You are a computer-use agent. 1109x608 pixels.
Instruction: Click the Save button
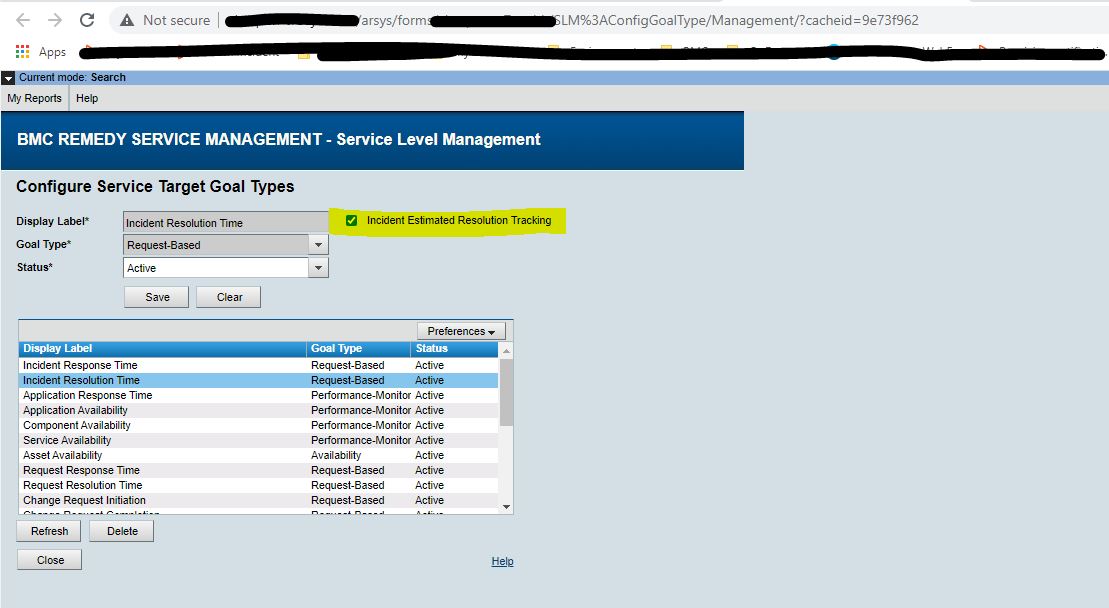(x=156, y=297)
